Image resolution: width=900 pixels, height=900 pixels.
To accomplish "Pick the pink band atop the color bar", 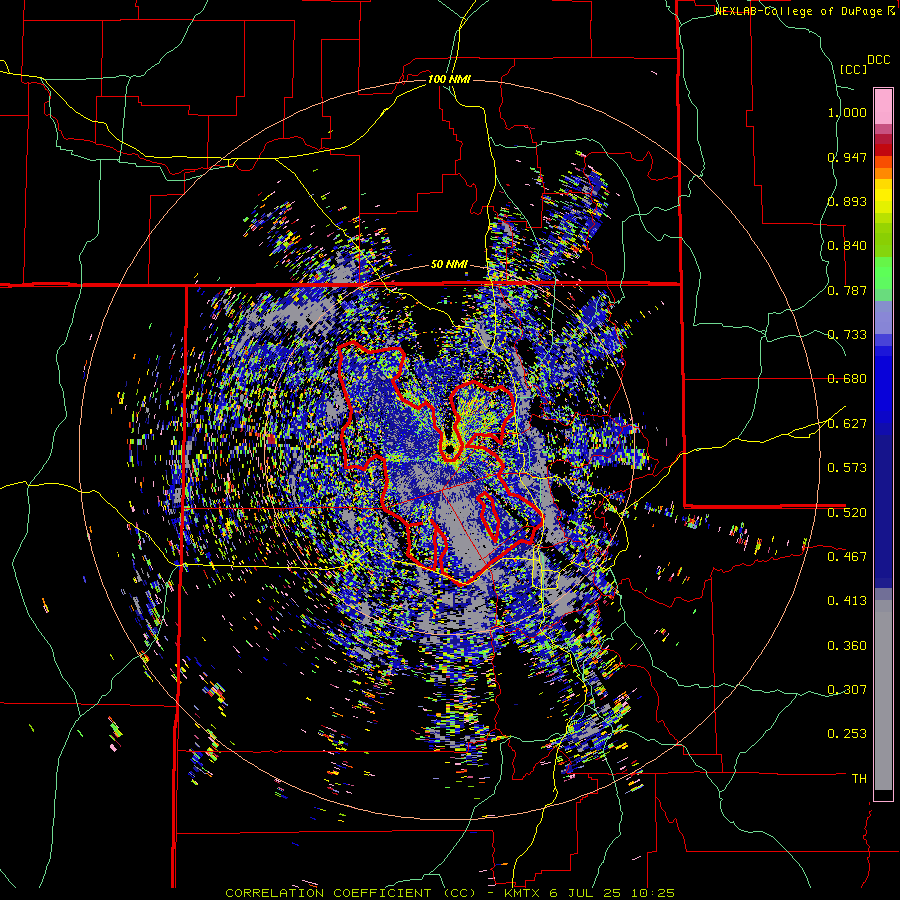I will click(883, 107).
